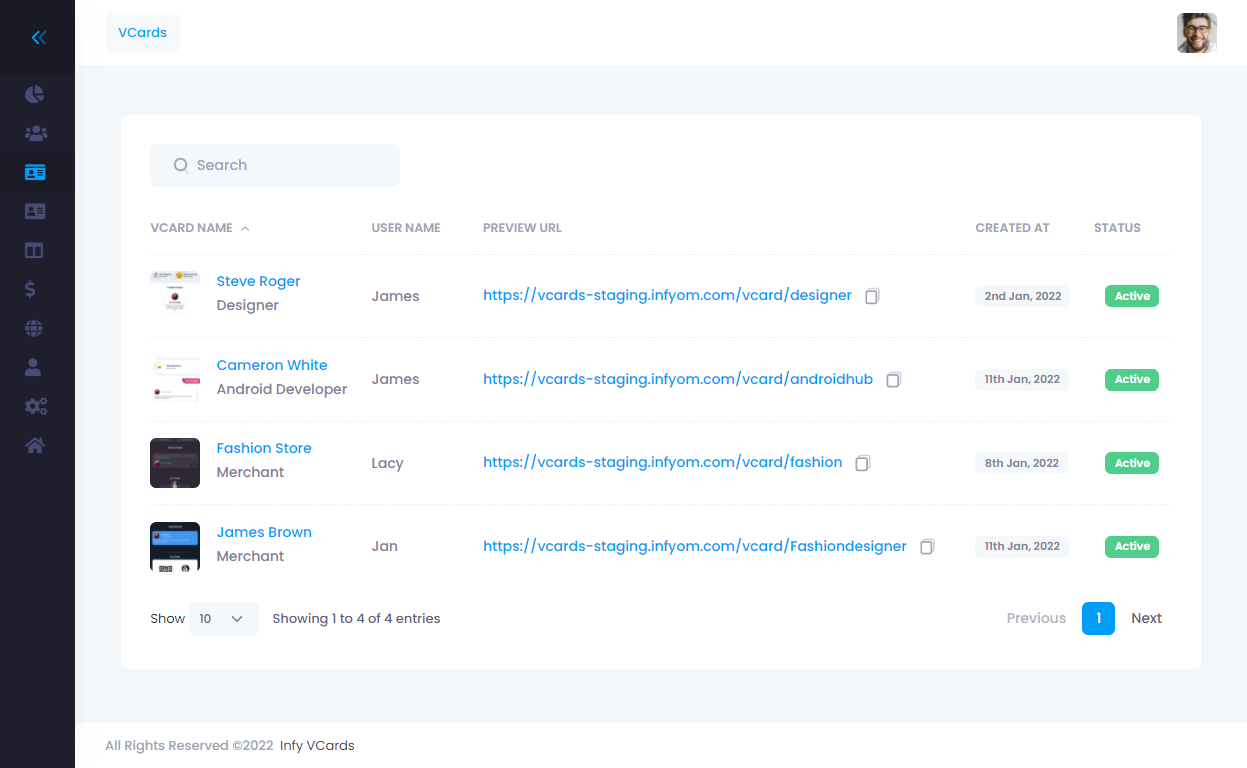The height and width of the screenshot is (768, 1247).
Task: Open the dashboard pie chart icon
Action: [35, 95]
